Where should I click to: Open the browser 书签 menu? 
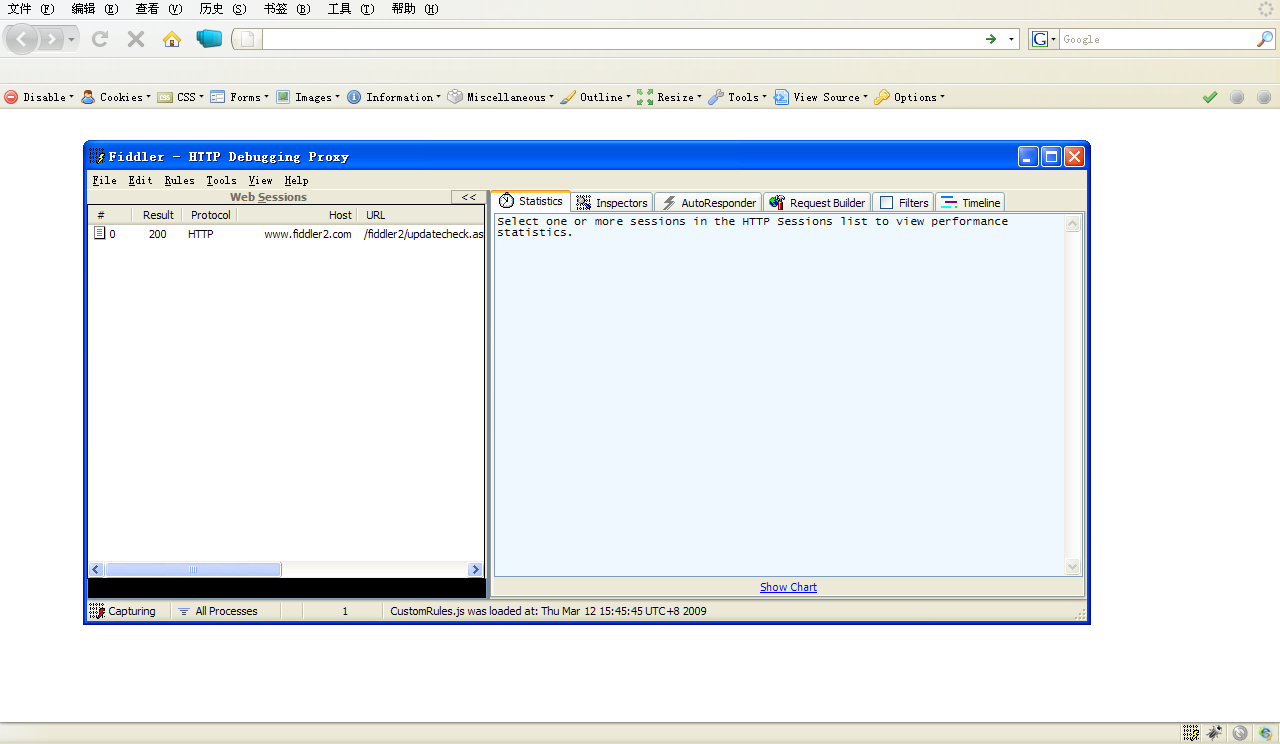pyautogui.click(x=288, y=9)
